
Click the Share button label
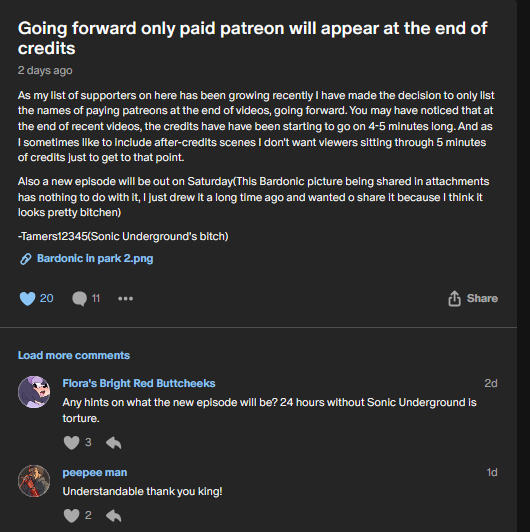pyautogui.click(x=482, y=298)
